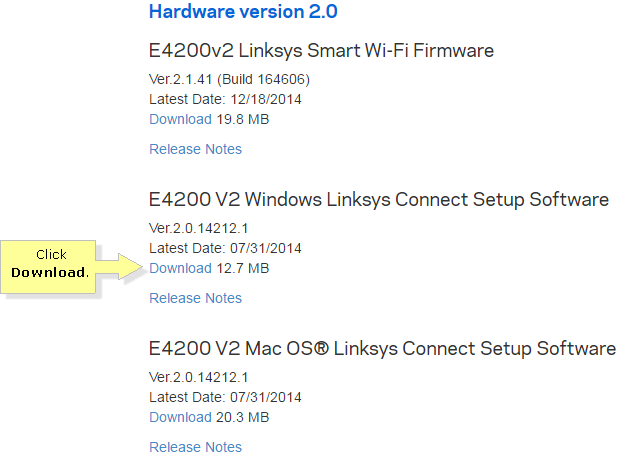This screenshot has width=620, height=456.
Task: Click the yellow Click Download callout box
Action: (48, 267)
